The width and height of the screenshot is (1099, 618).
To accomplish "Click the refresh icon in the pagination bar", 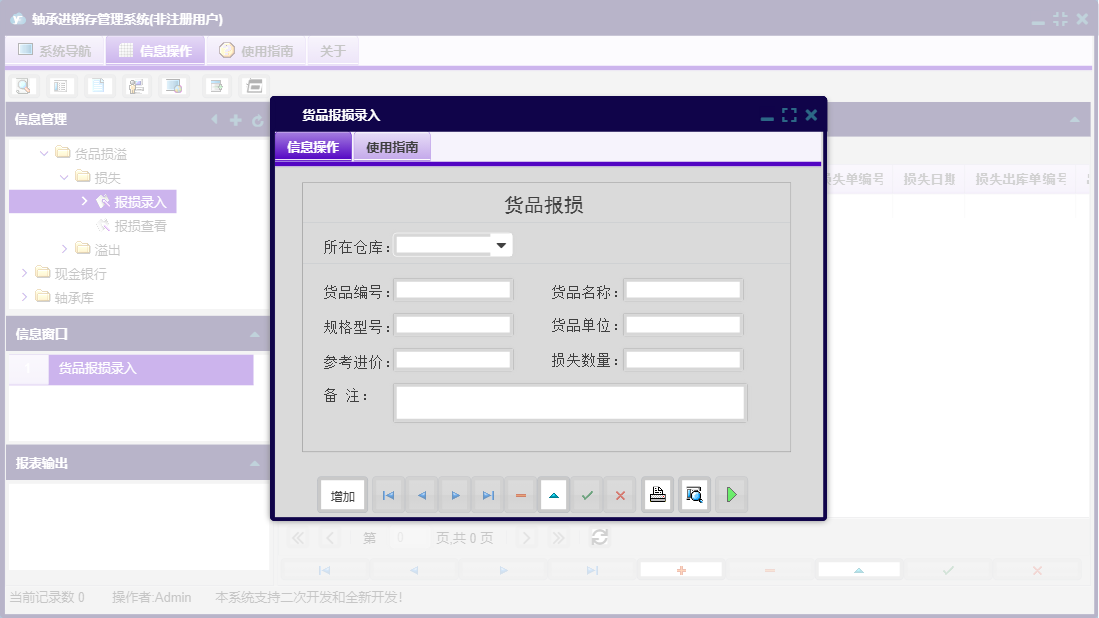I will 598,537.
